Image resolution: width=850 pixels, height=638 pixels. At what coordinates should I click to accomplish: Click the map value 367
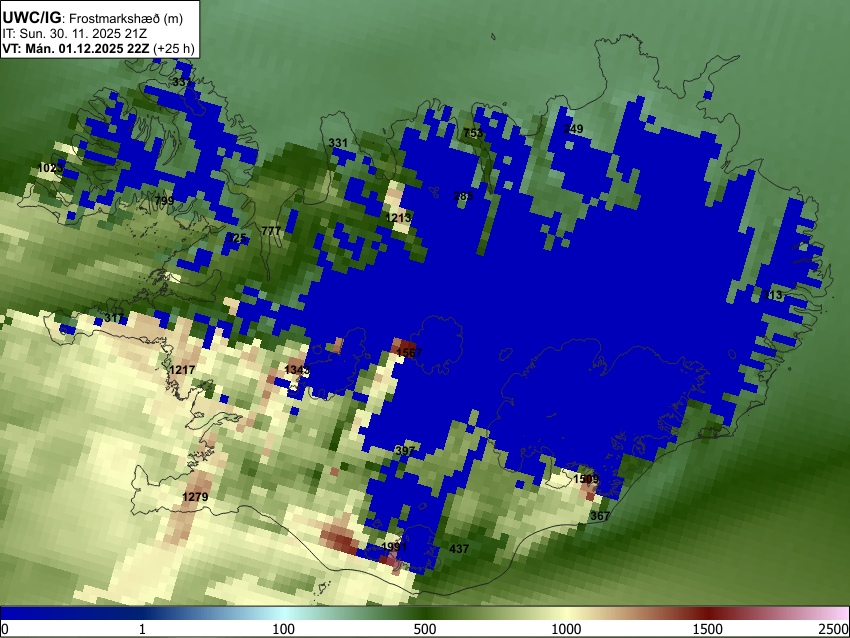click(x=600, y=515)
